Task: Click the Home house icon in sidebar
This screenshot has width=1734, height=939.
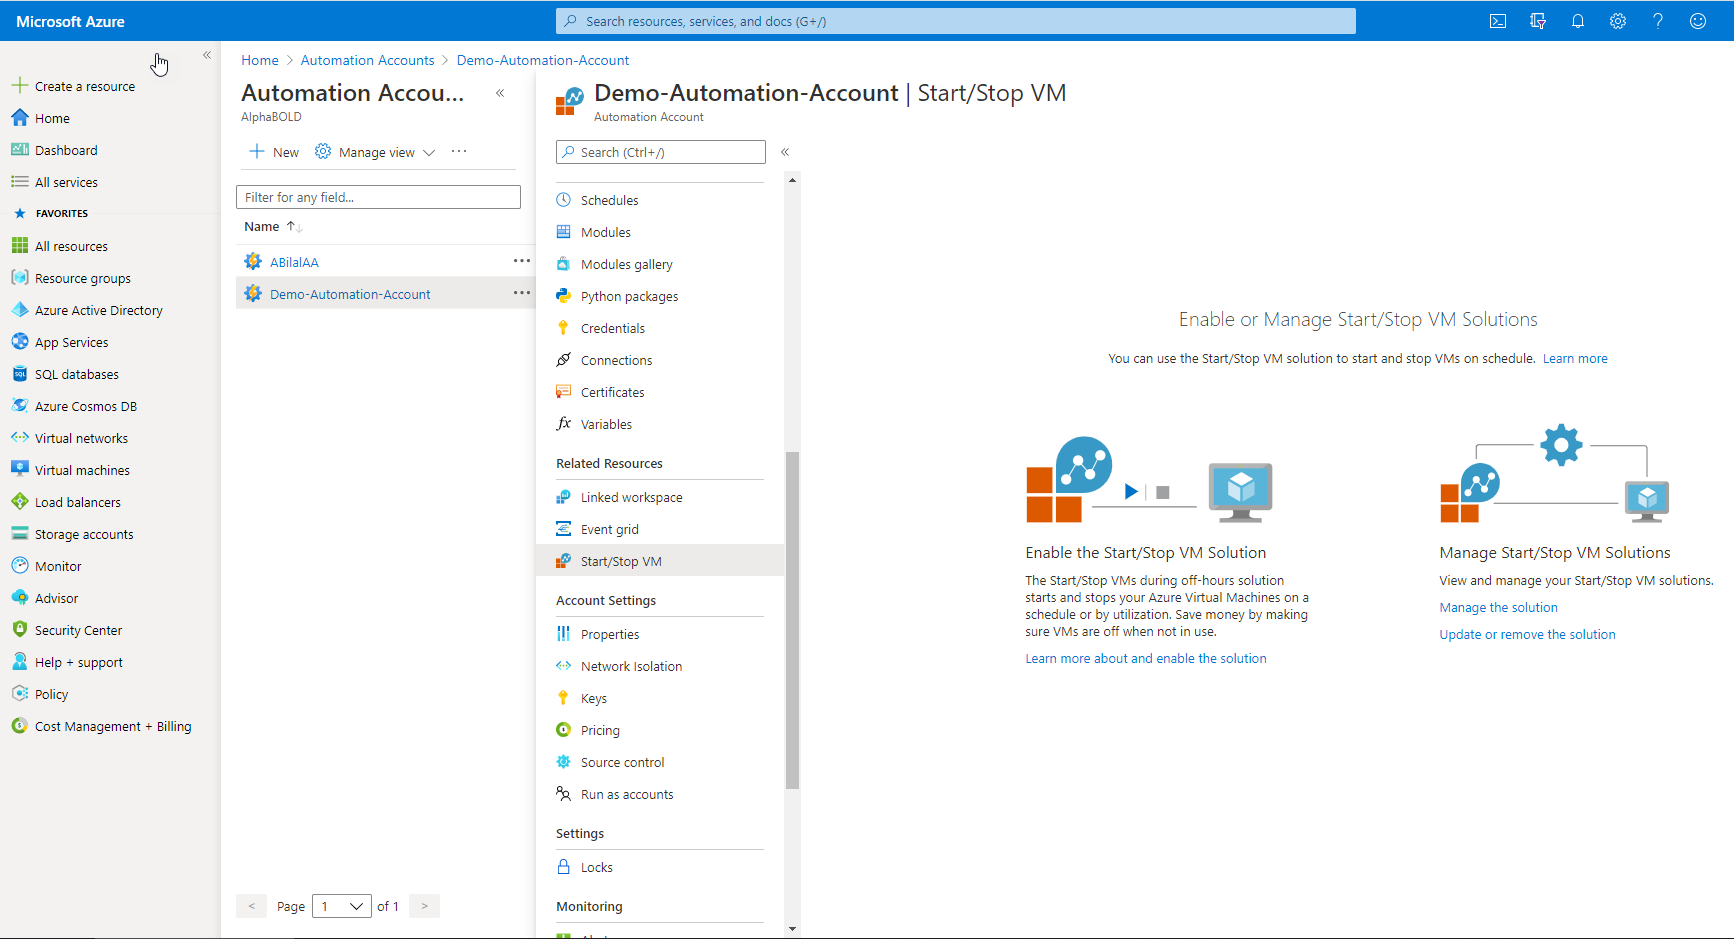Action: [19, 118]
